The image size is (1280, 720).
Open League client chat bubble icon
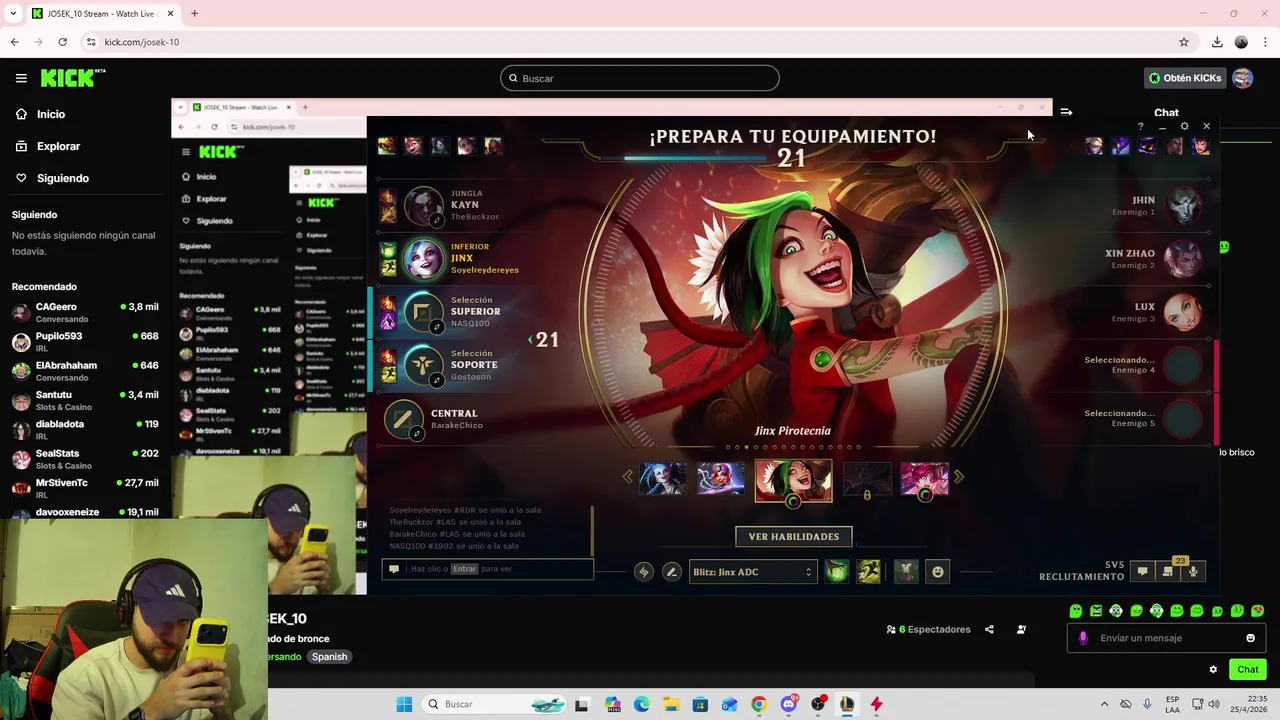pyautogui.click(x=1142, y=572)
